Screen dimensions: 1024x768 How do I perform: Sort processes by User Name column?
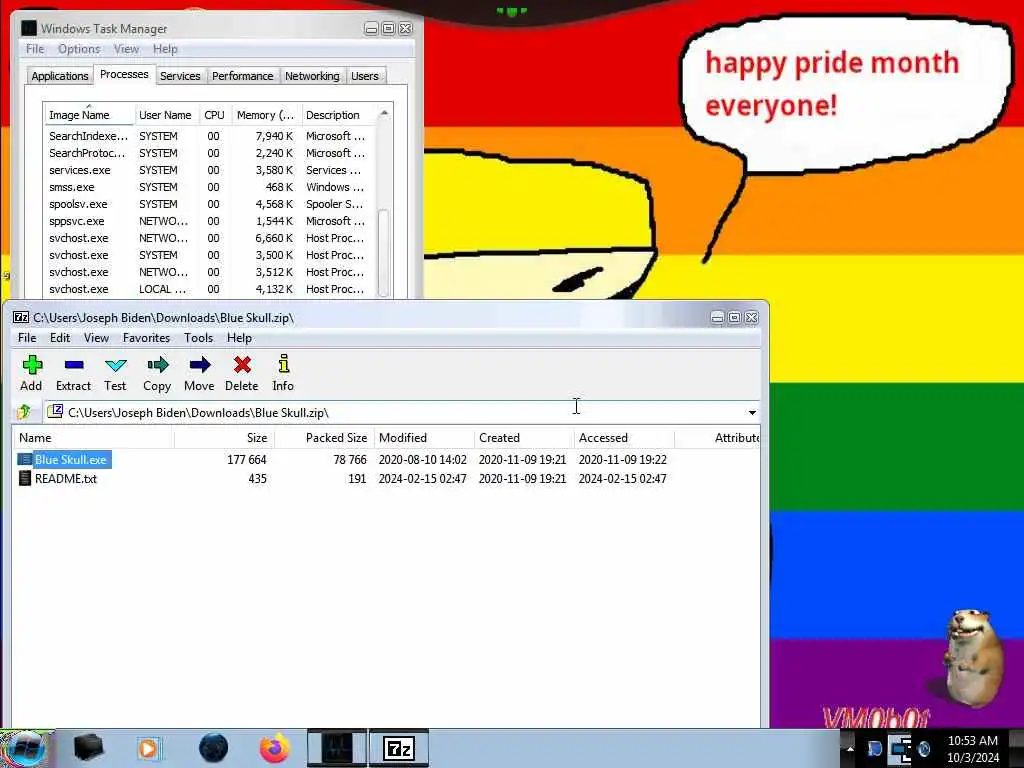click(x=166, y=115)
